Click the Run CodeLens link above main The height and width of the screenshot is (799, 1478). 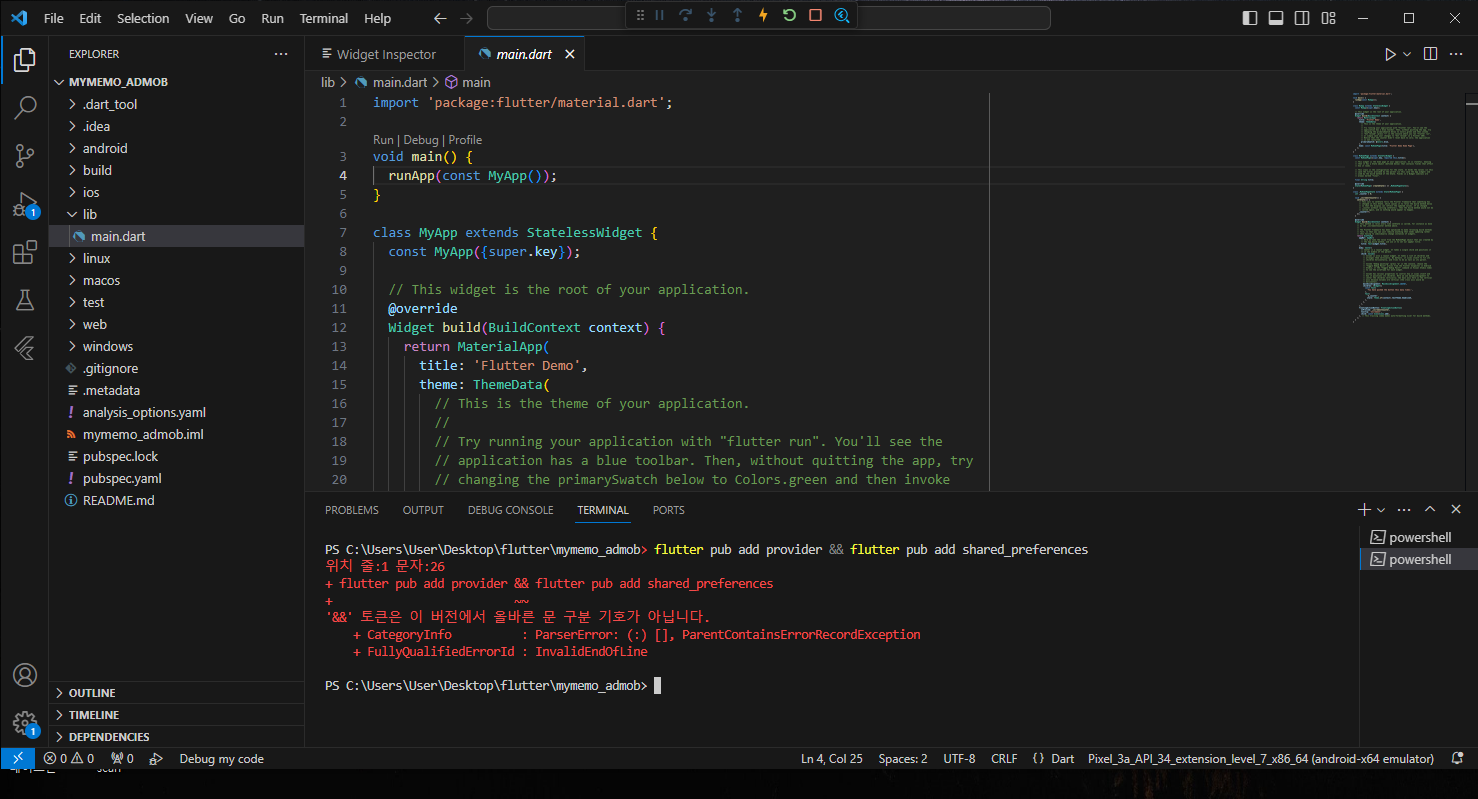(x=383, y=140)
